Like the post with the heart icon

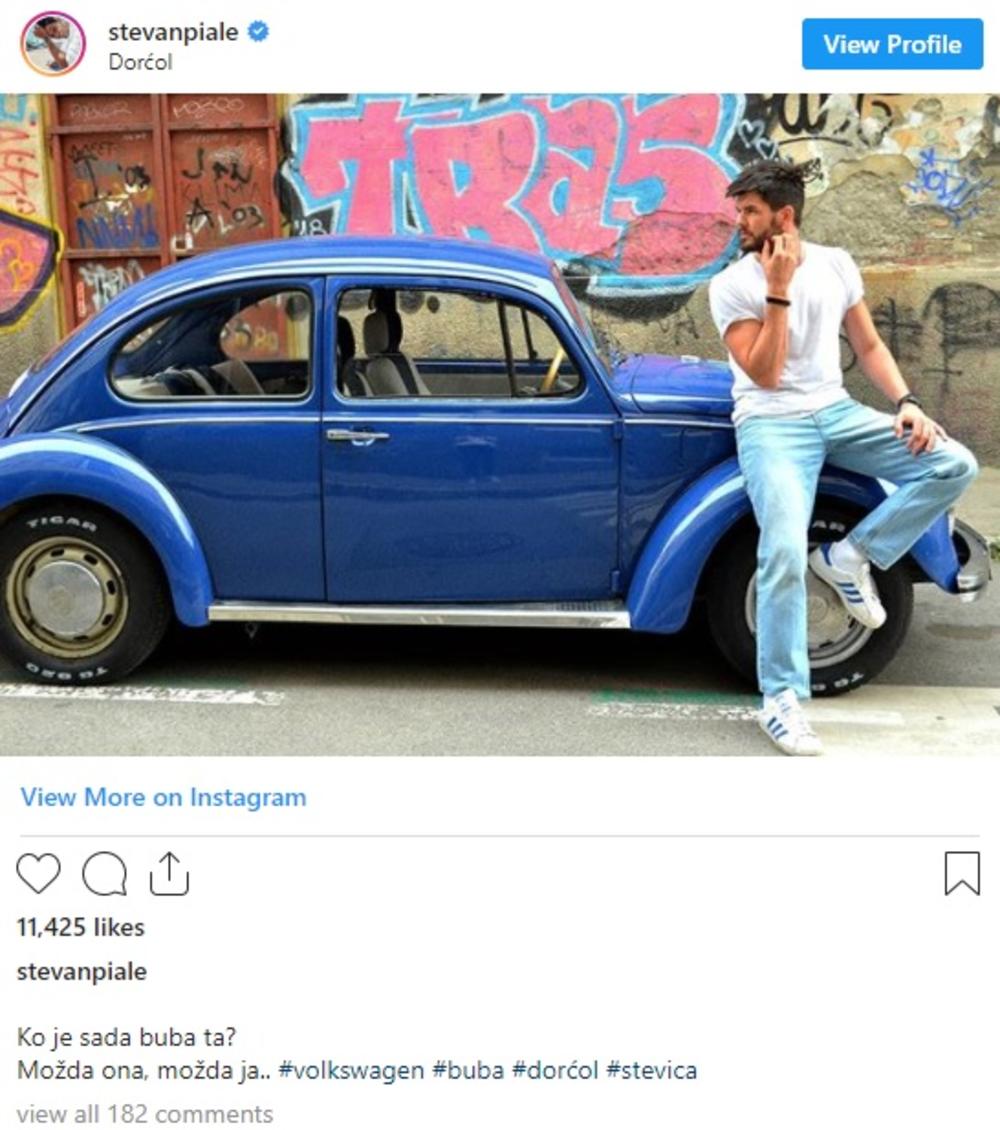tap(38, 873)
